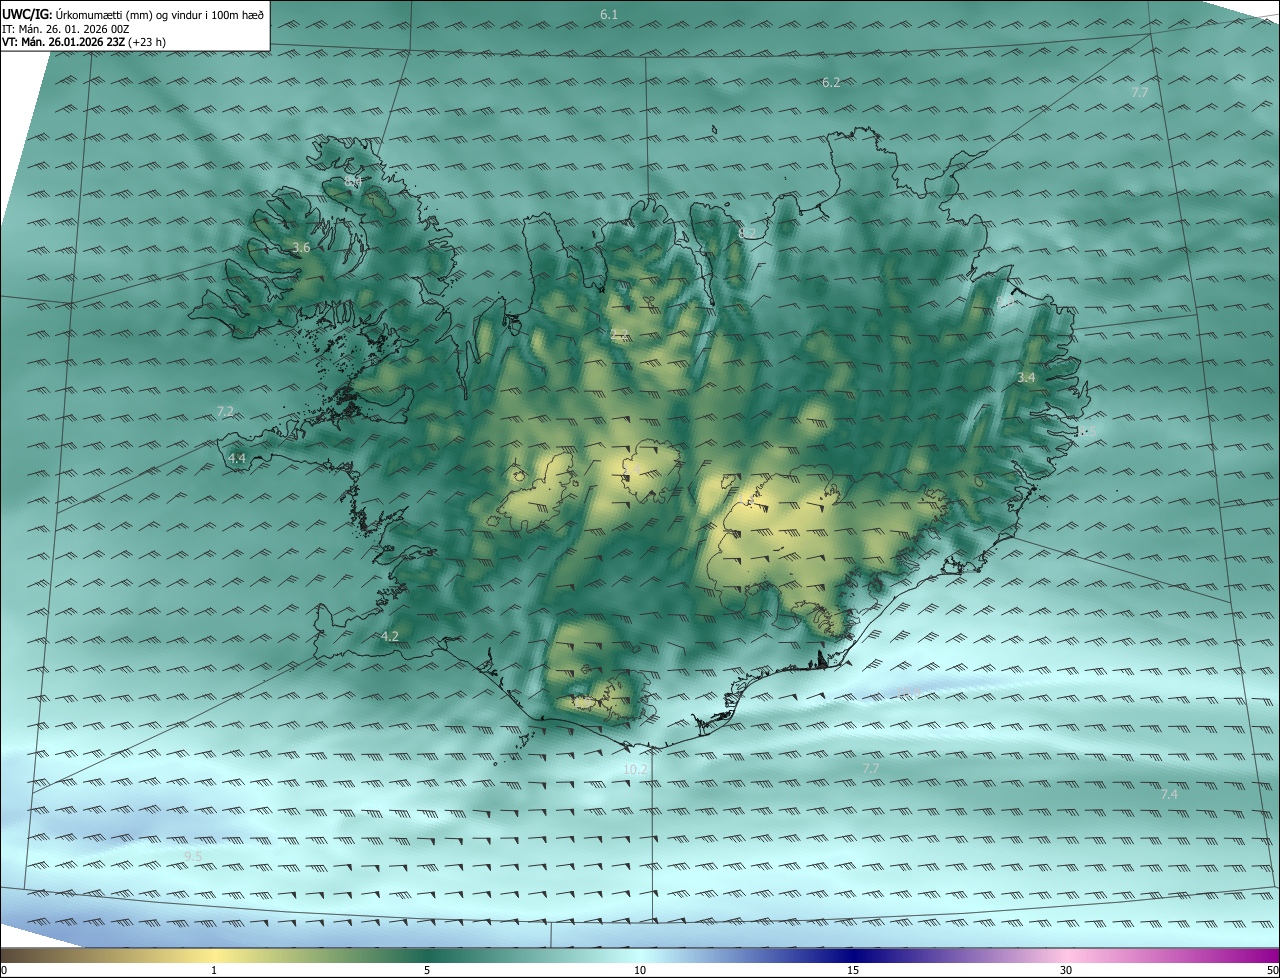Click the 3.6 value over the Westfjords
The width and height of the screenshot is (1280, 978).
(x=301, y=247)
